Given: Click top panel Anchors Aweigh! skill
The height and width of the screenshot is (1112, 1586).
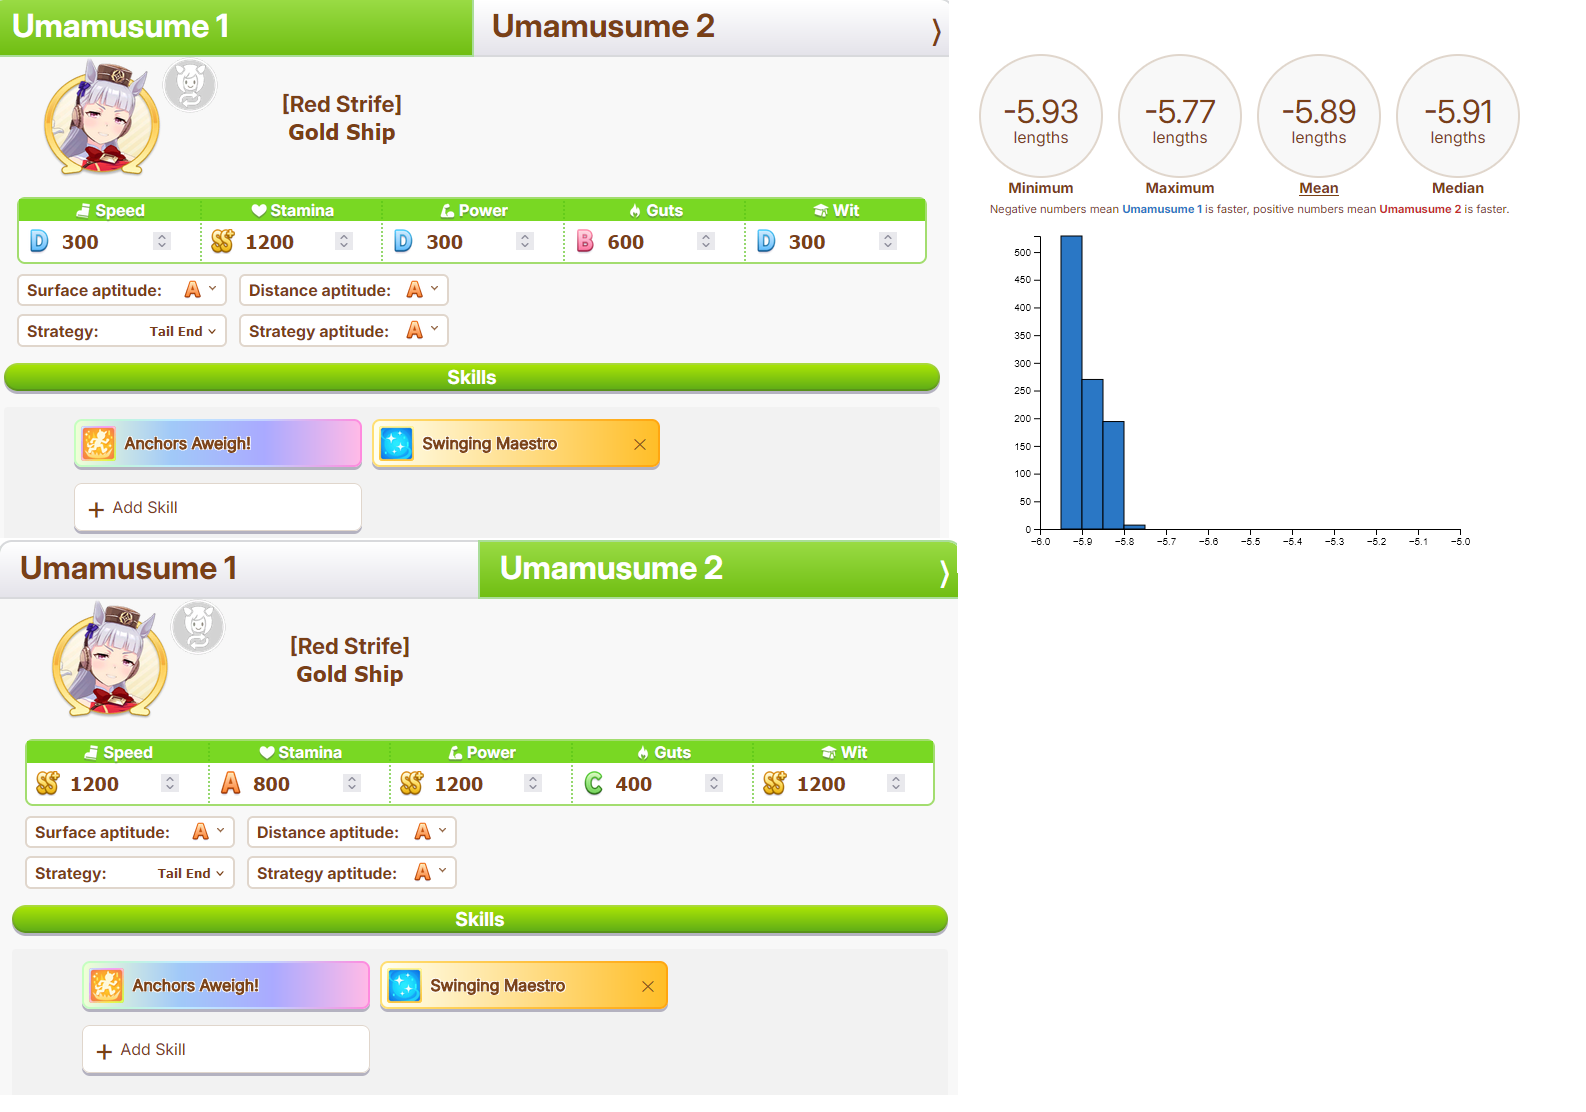Looking at the screenshot, I should tap(218, 444).
